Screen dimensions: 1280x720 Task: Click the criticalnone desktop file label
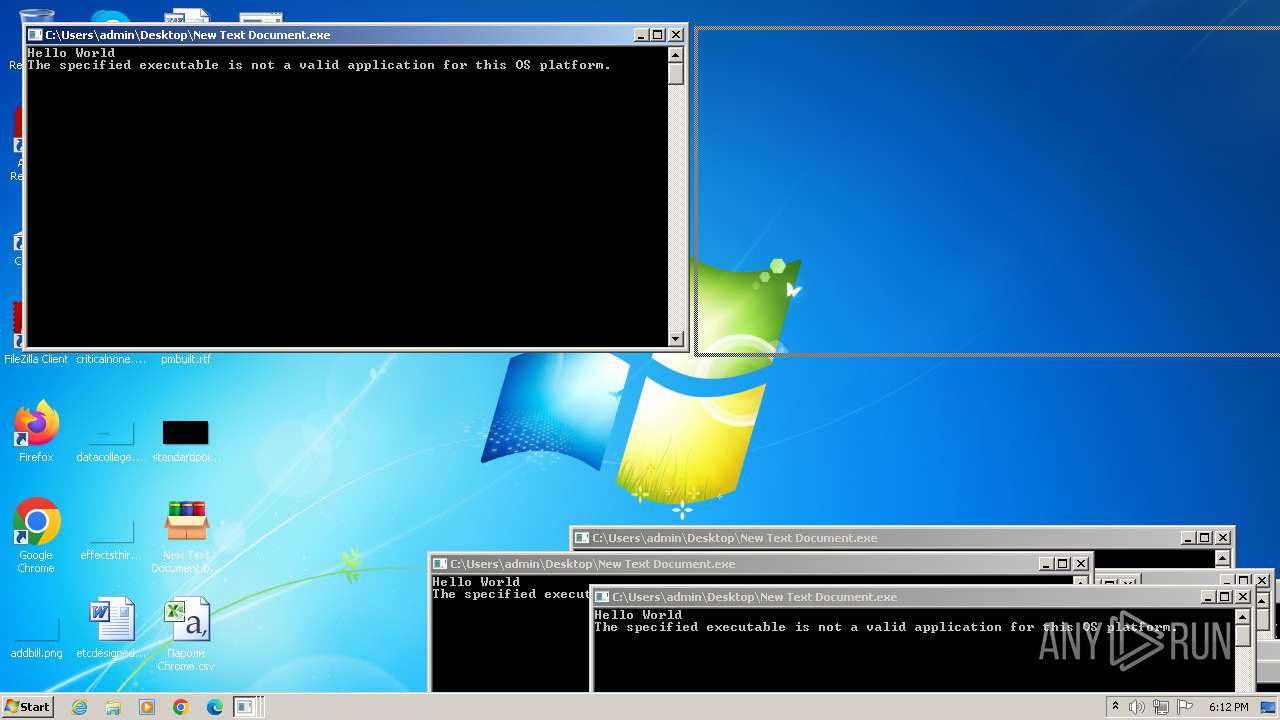point(111,359)
